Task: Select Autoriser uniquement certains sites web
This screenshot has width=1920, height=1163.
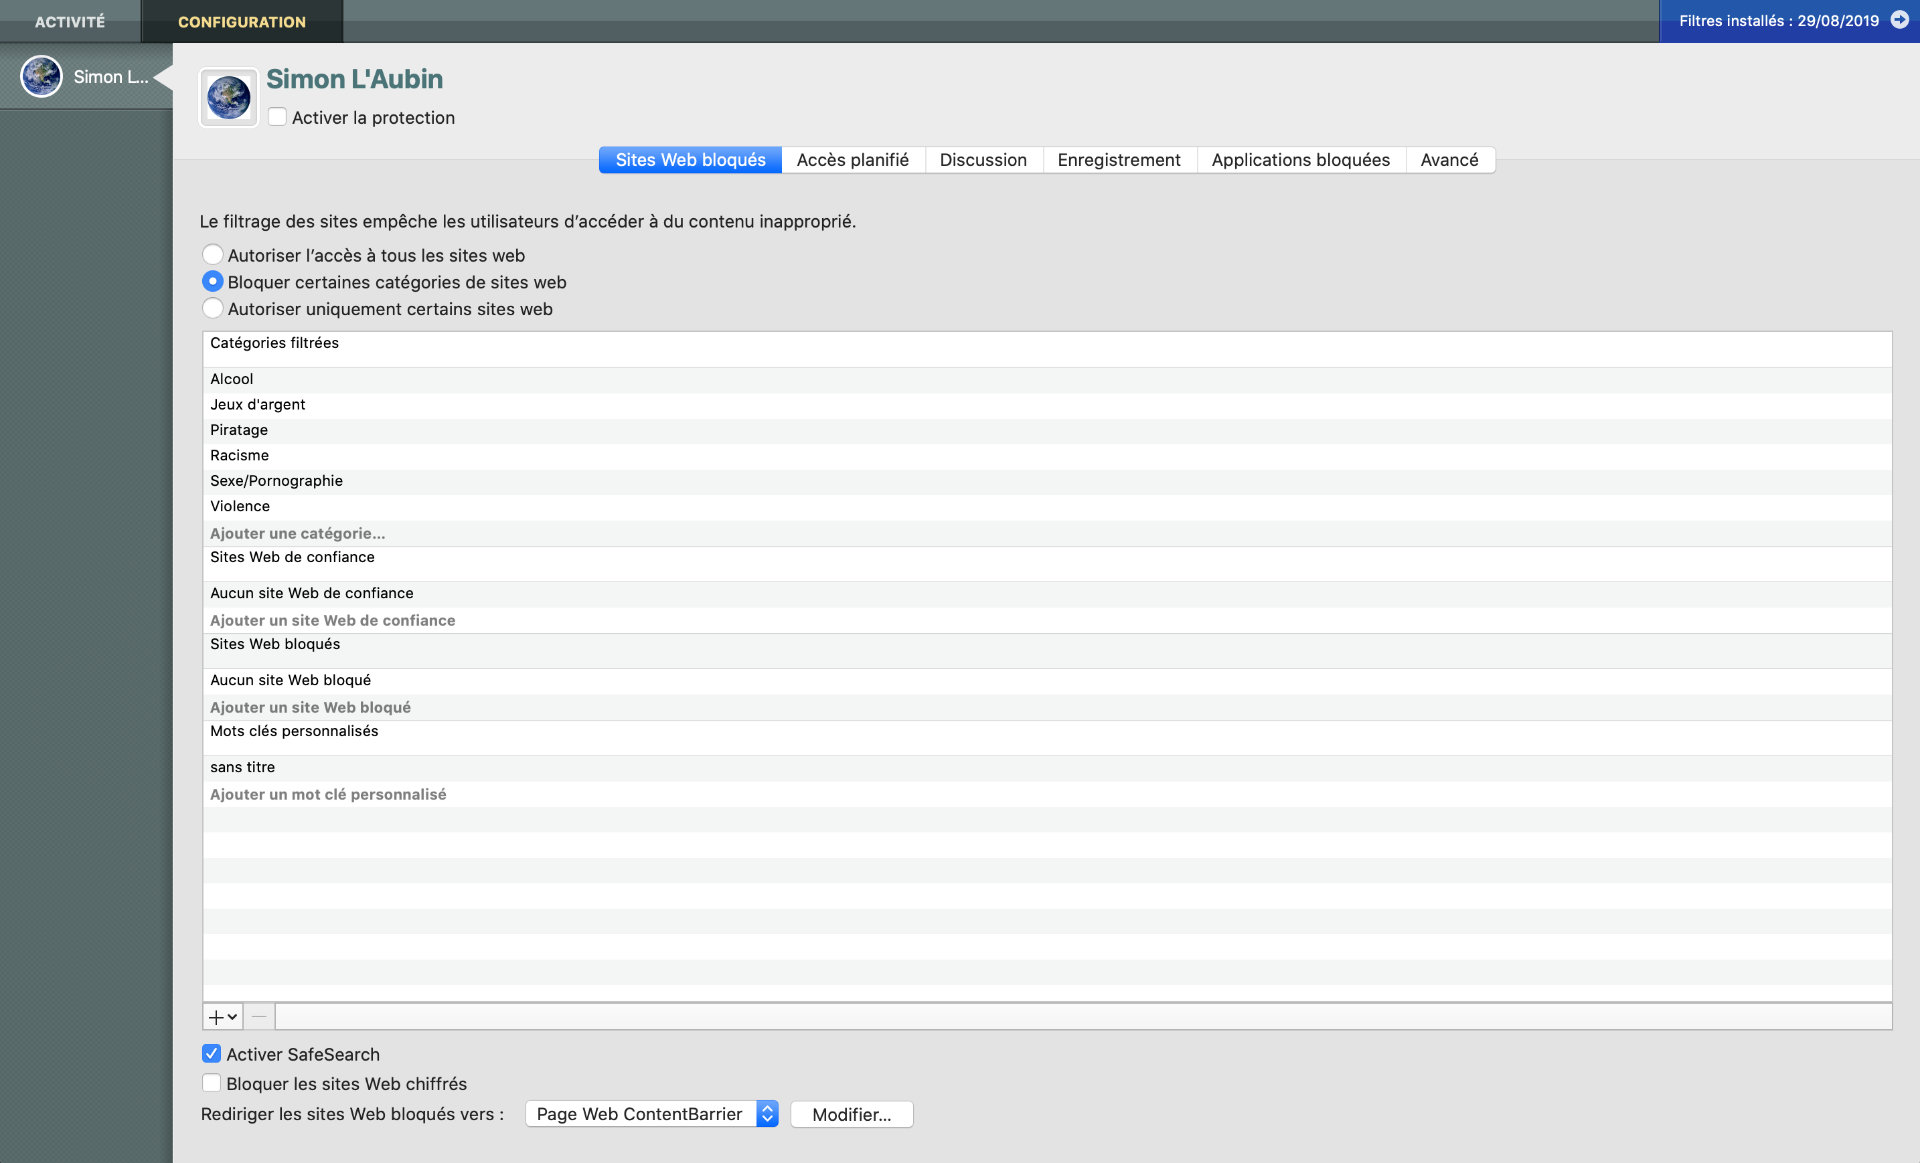Action: [212, 309]
